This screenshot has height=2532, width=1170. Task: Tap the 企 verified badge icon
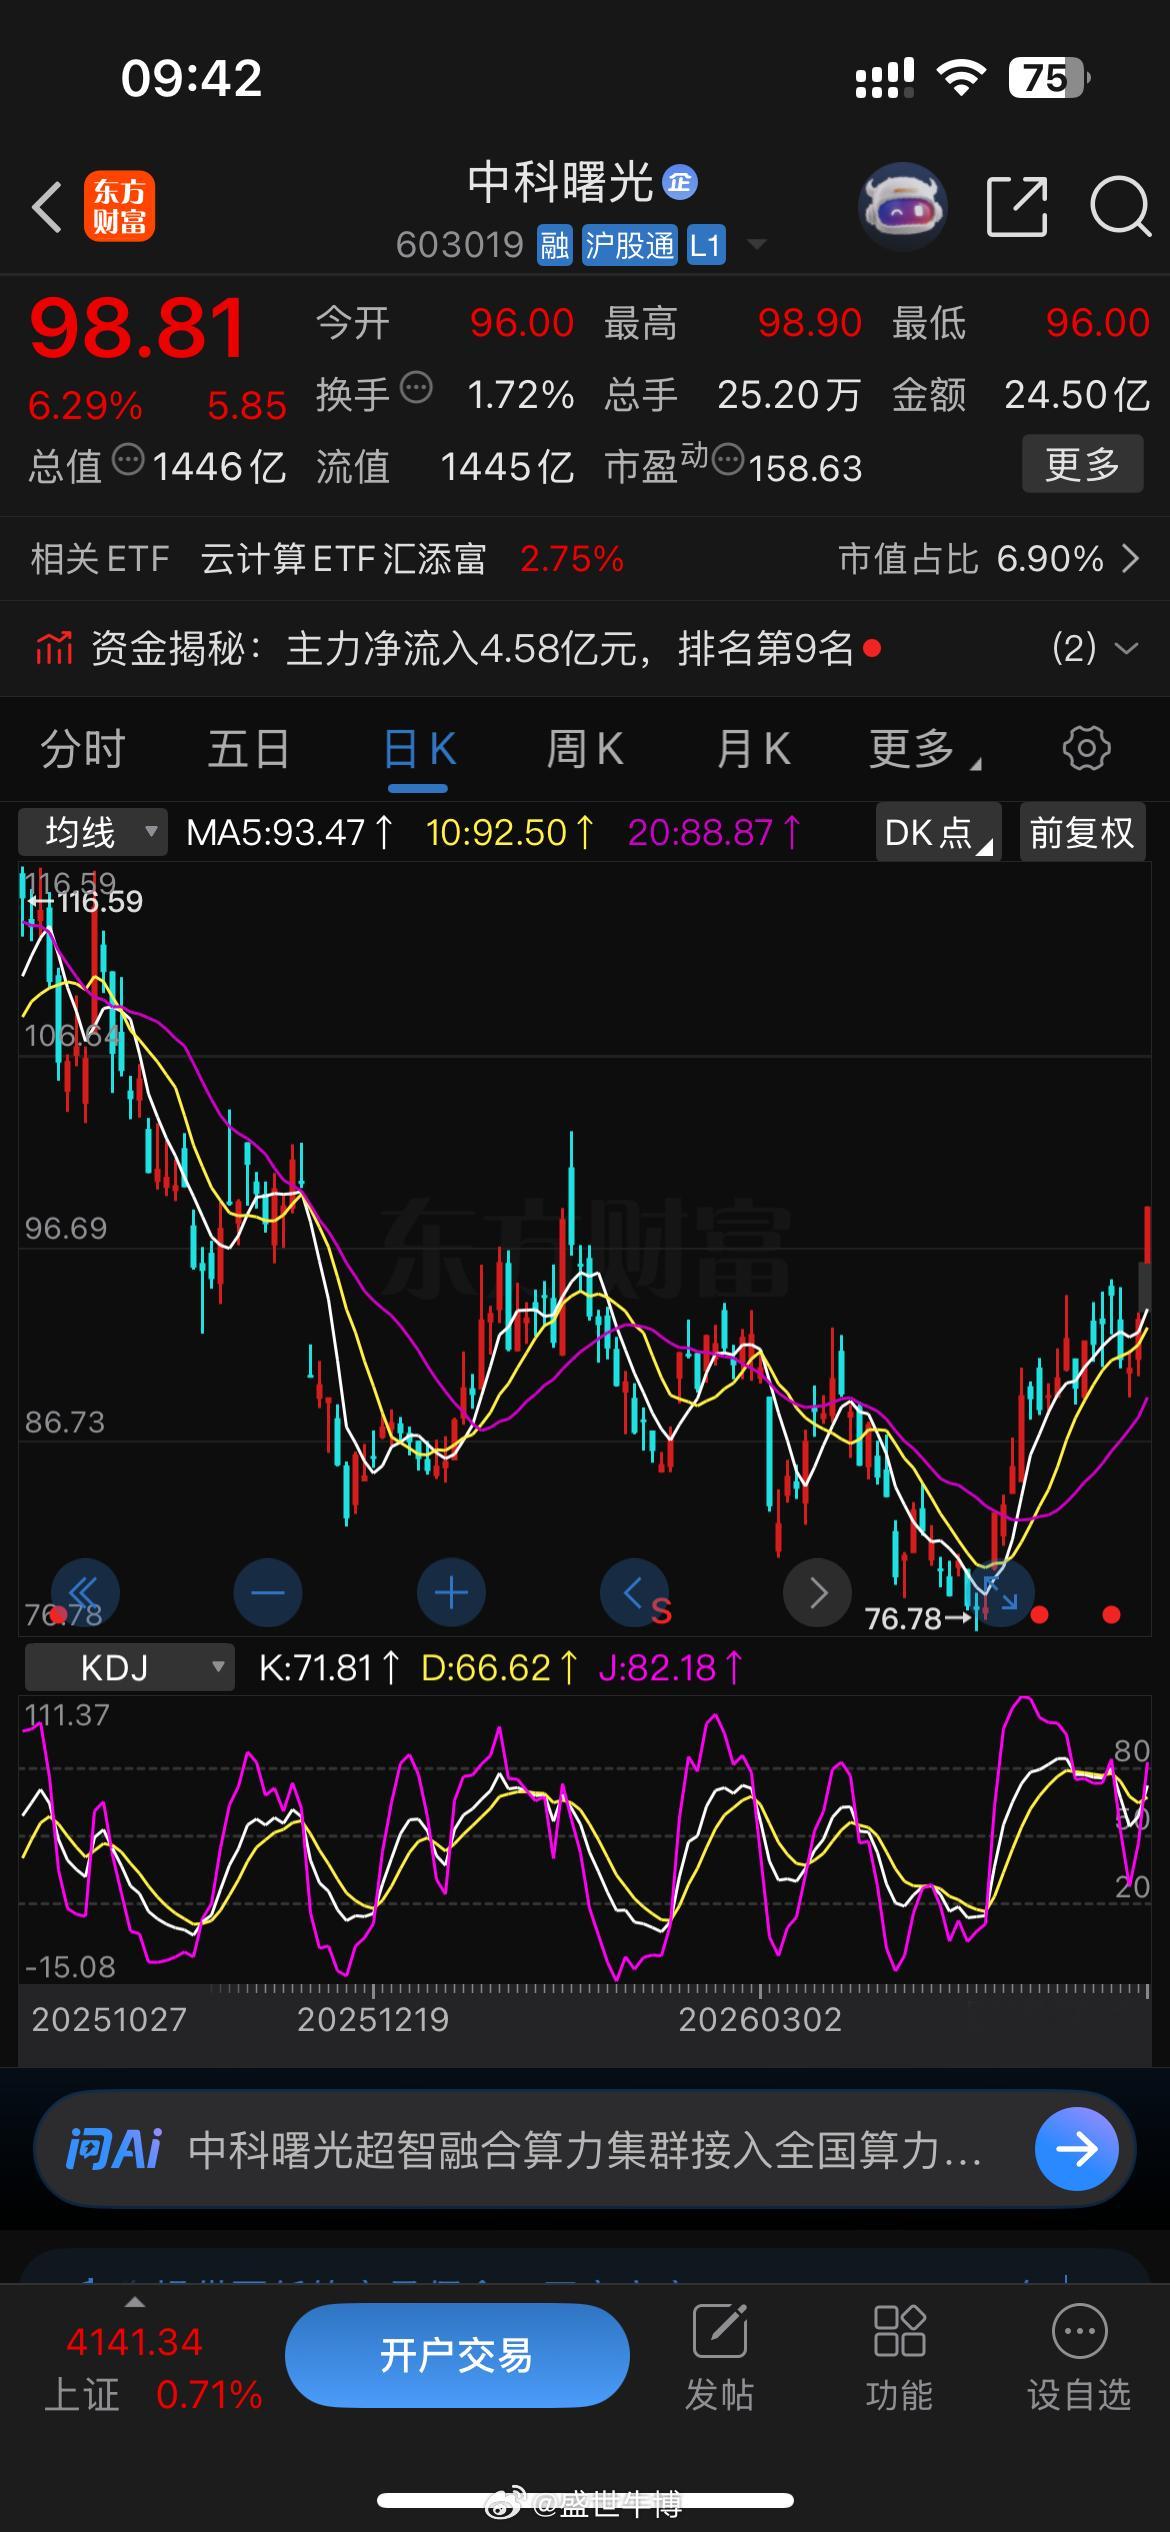pyautogui.click(x=680, y=182)
